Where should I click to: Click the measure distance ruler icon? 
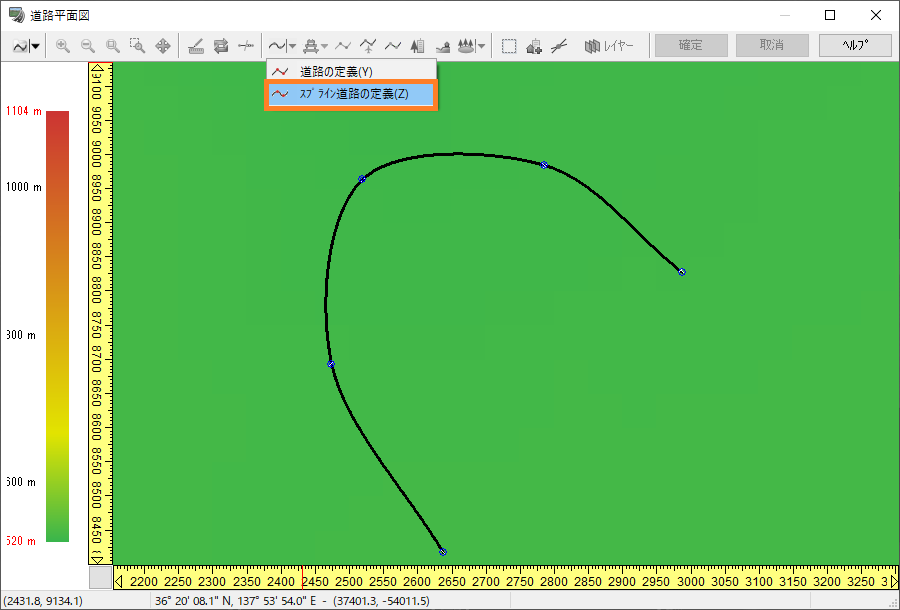click(x=196, y=46)
